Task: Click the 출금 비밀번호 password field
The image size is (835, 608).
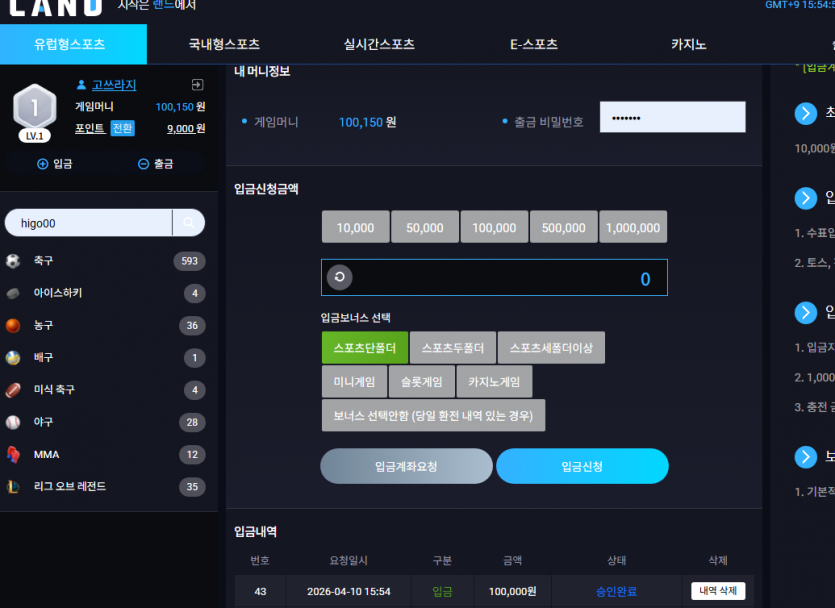Action: coord(673,117)
